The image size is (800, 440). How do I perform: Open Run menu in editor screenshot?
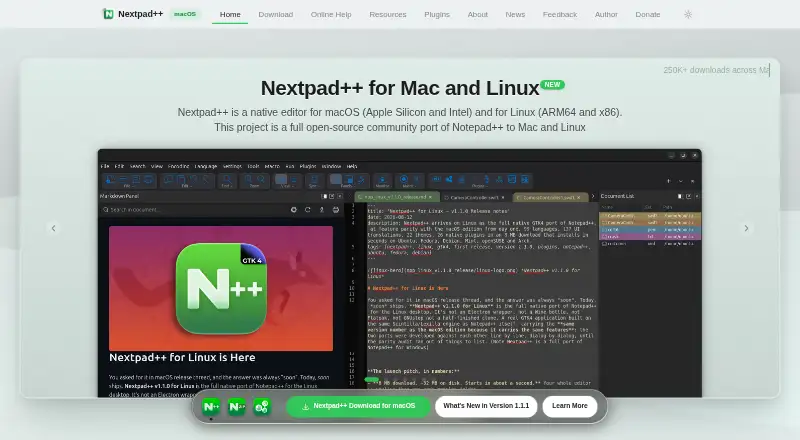pos(290,166)
